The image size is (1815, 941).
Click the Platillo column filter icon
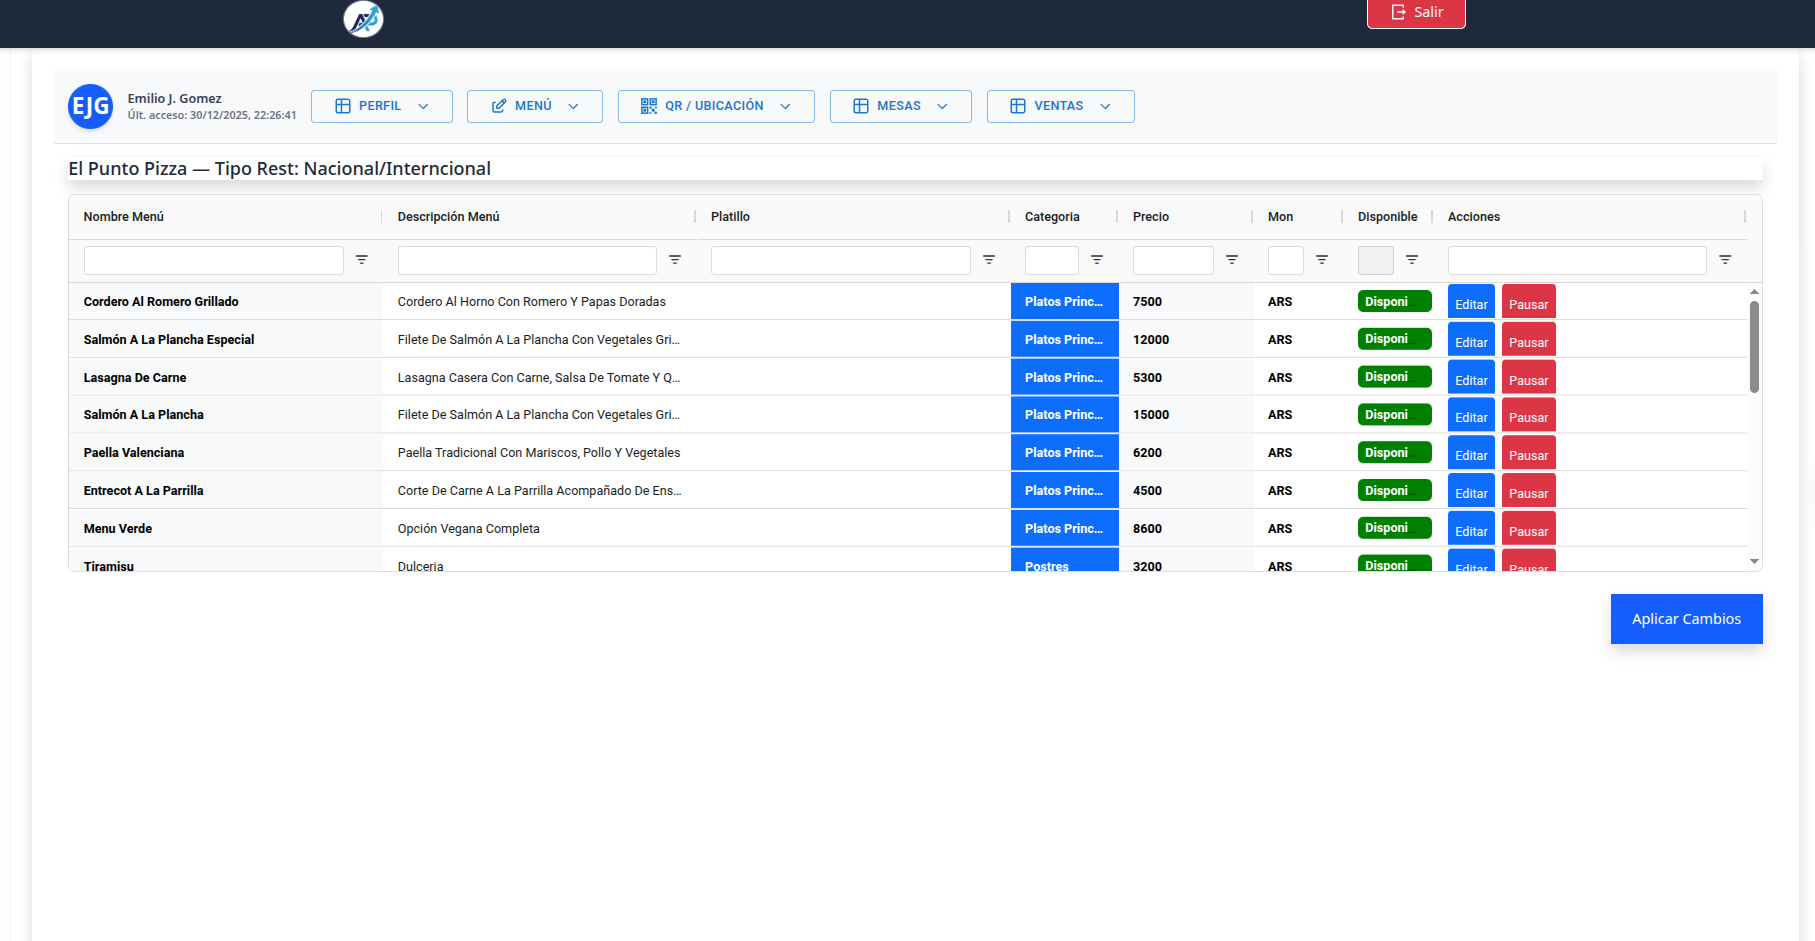[x=989, y=260]
